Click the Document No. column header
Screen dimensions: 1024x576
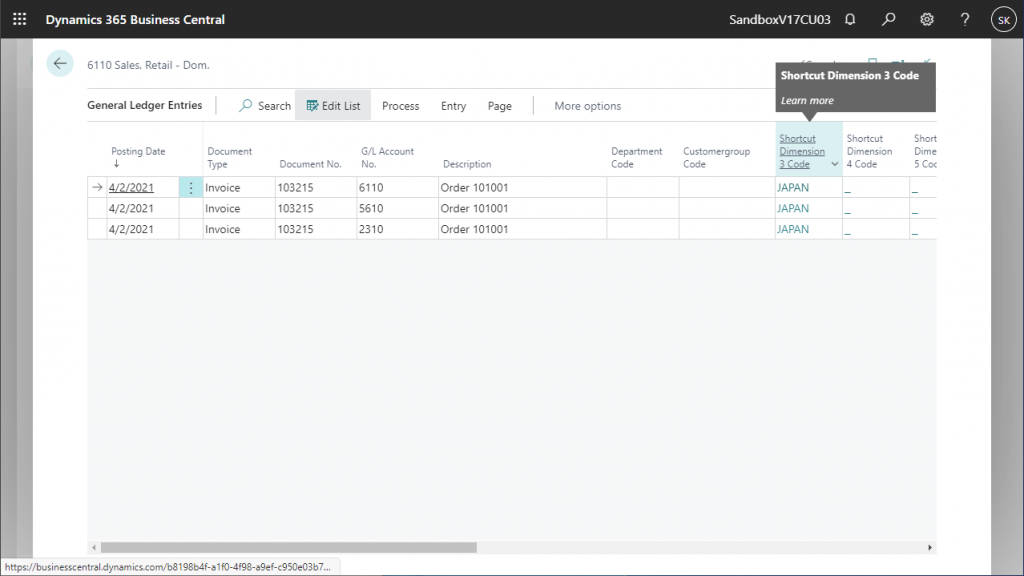coord(310,164)
